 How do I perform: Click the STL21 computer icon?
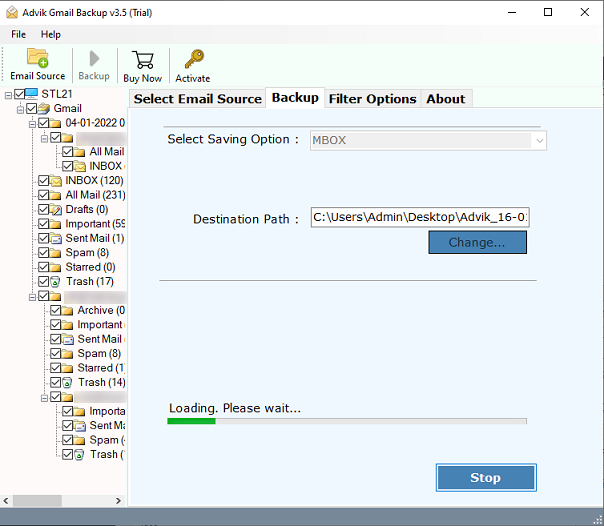click(32, 94)
